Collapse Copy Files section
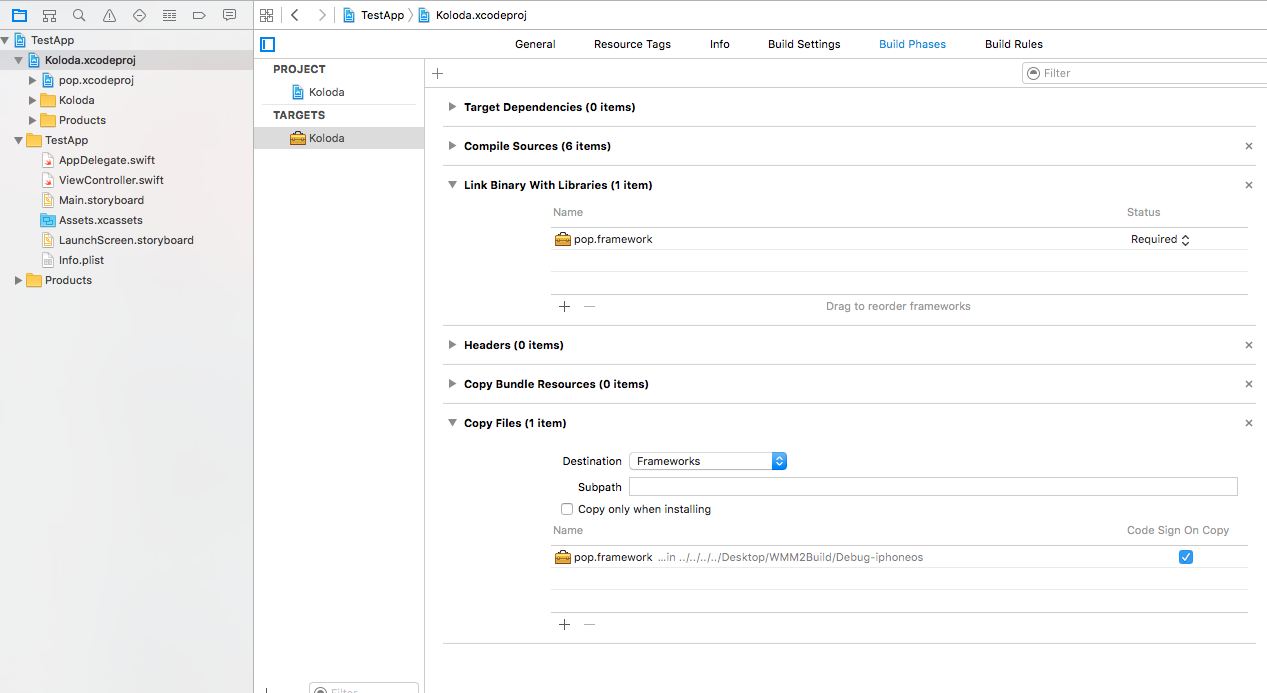The height and width of the screenshot is (693, 1267). point(452,423)
